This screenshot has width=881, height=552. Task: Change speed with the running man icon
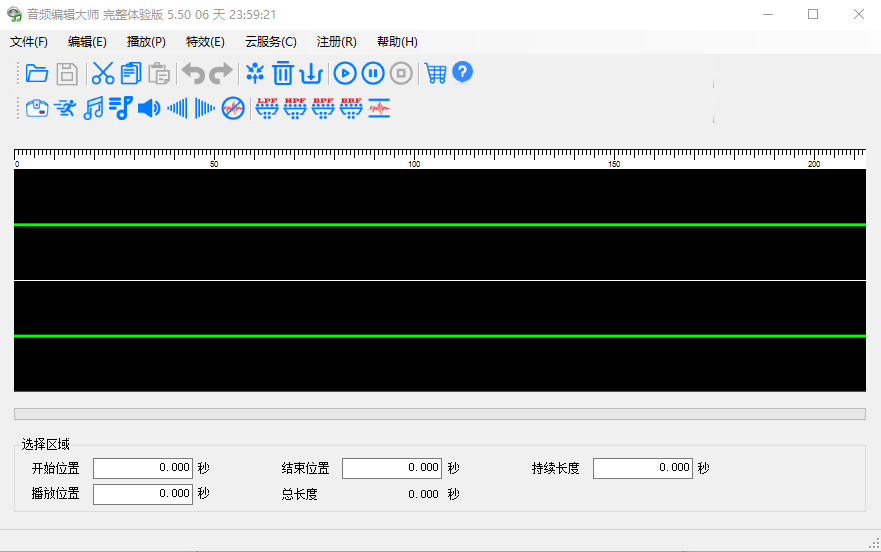click(x=65, y=108)
